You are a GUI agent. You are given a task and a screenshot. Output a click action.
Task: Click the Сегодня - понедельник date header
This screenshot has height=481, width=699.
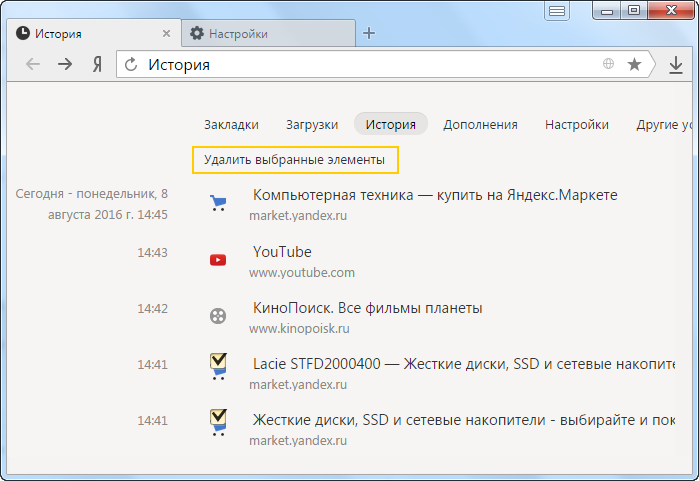pos(92,204)
